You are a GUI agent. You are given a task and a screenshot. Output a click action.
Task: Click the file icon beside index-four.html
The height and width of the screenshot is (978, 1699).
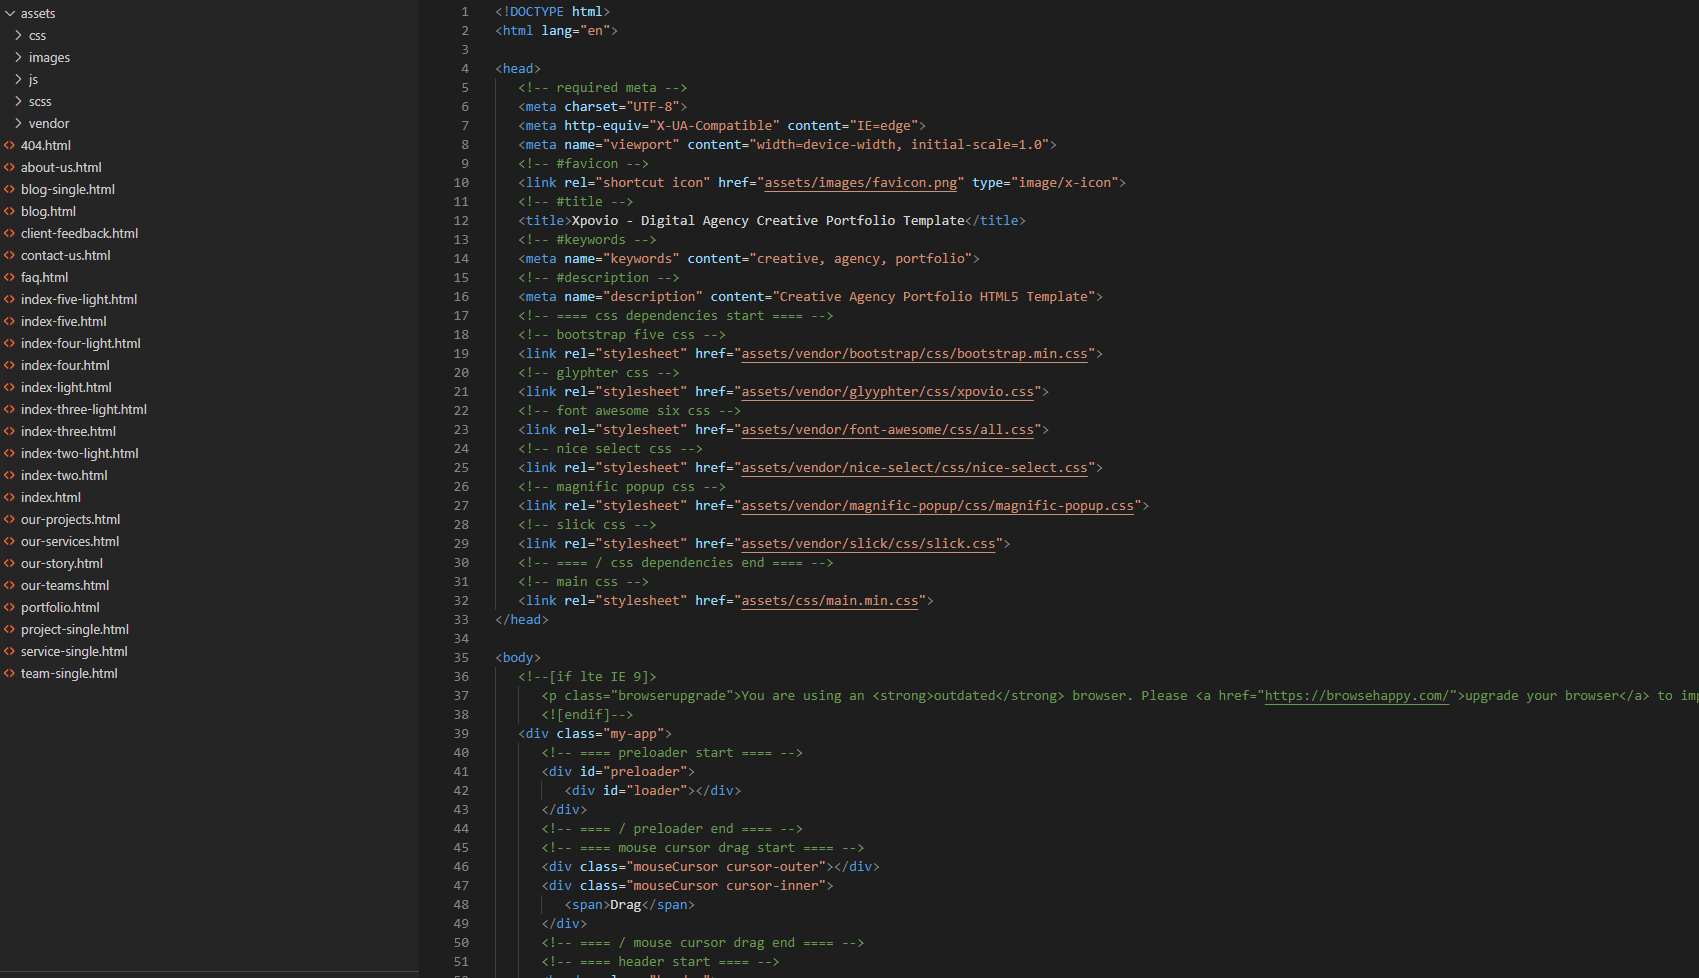tap(10, 365)
